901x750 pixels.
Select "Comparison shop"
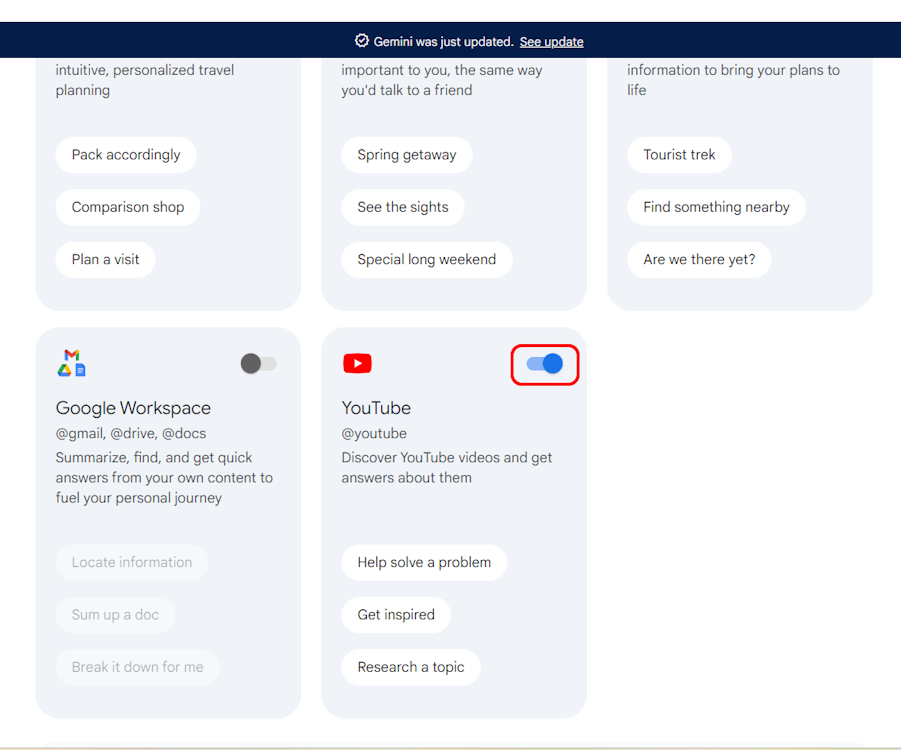pos(128,207)
